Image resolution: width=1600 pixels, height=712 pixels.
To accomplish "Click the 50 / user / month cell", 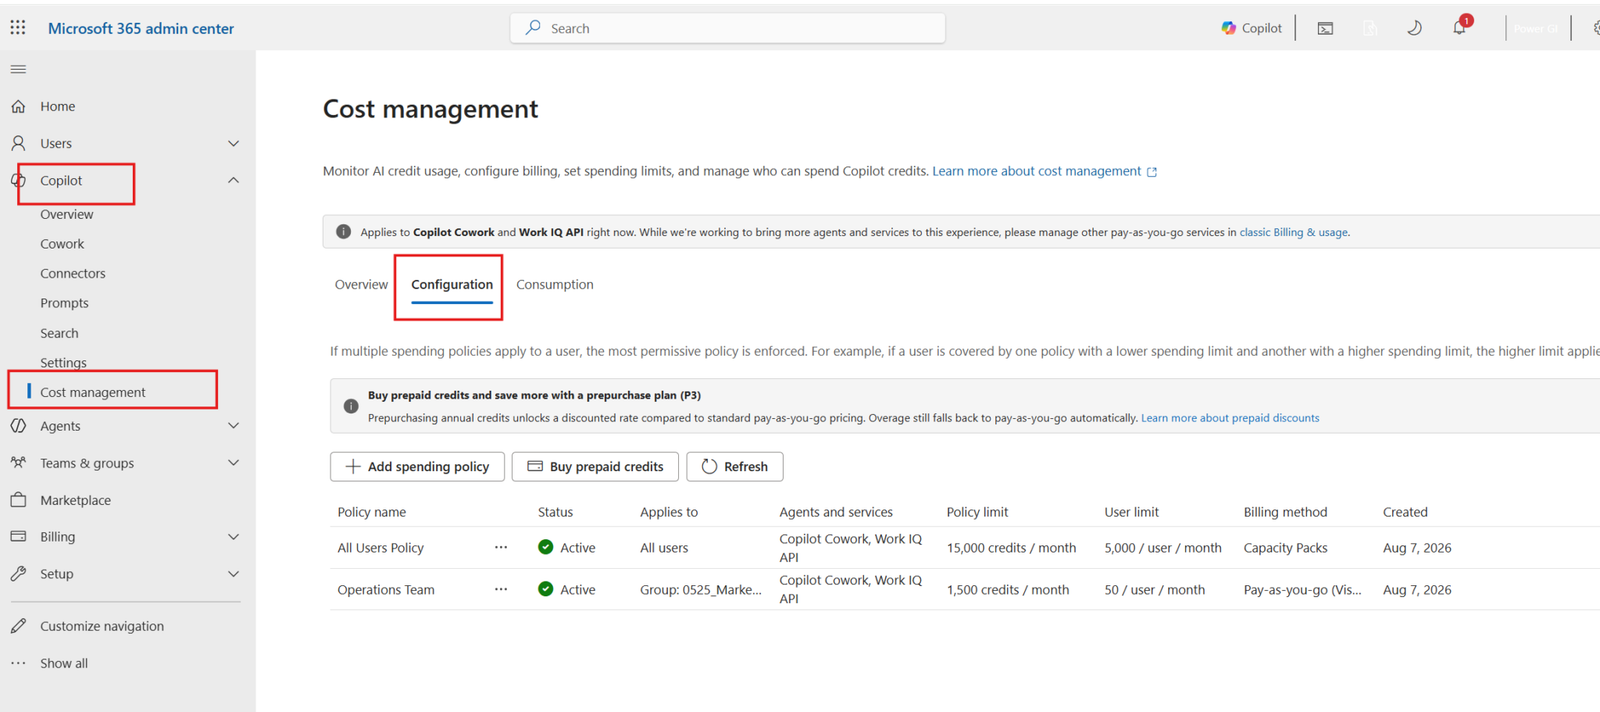I will (1154, 590).
